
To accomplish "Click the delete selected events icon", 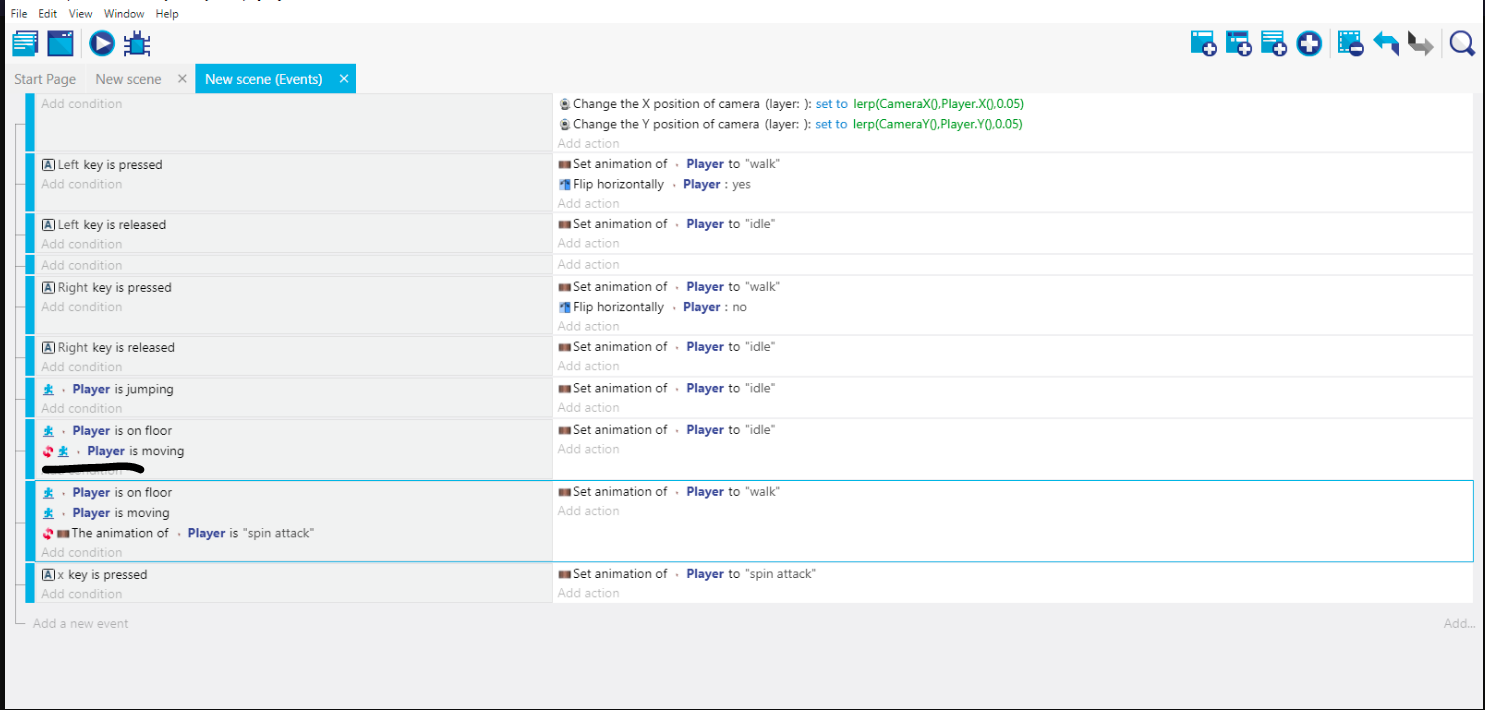I will tap(1350, 44).
